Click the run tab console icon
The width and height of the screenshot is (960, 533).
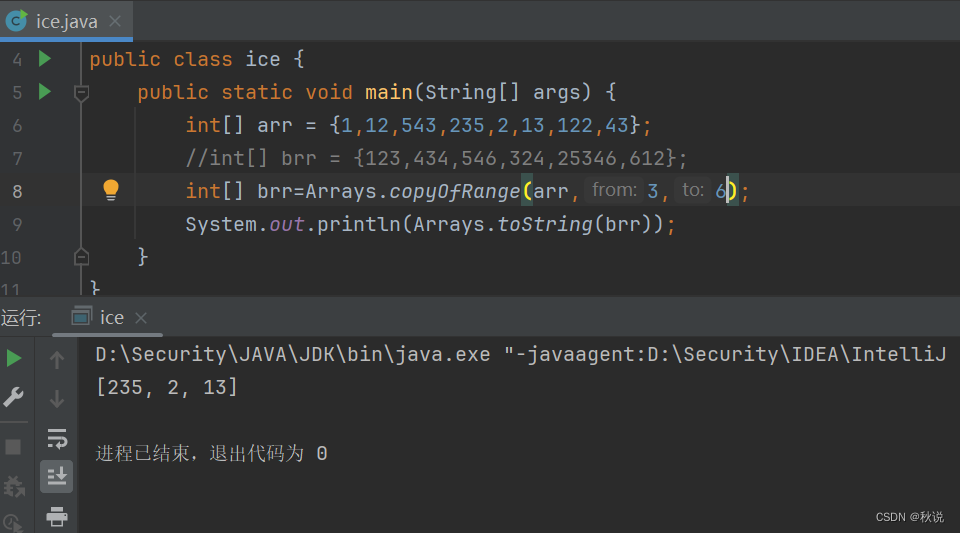(x=81, y=316)
